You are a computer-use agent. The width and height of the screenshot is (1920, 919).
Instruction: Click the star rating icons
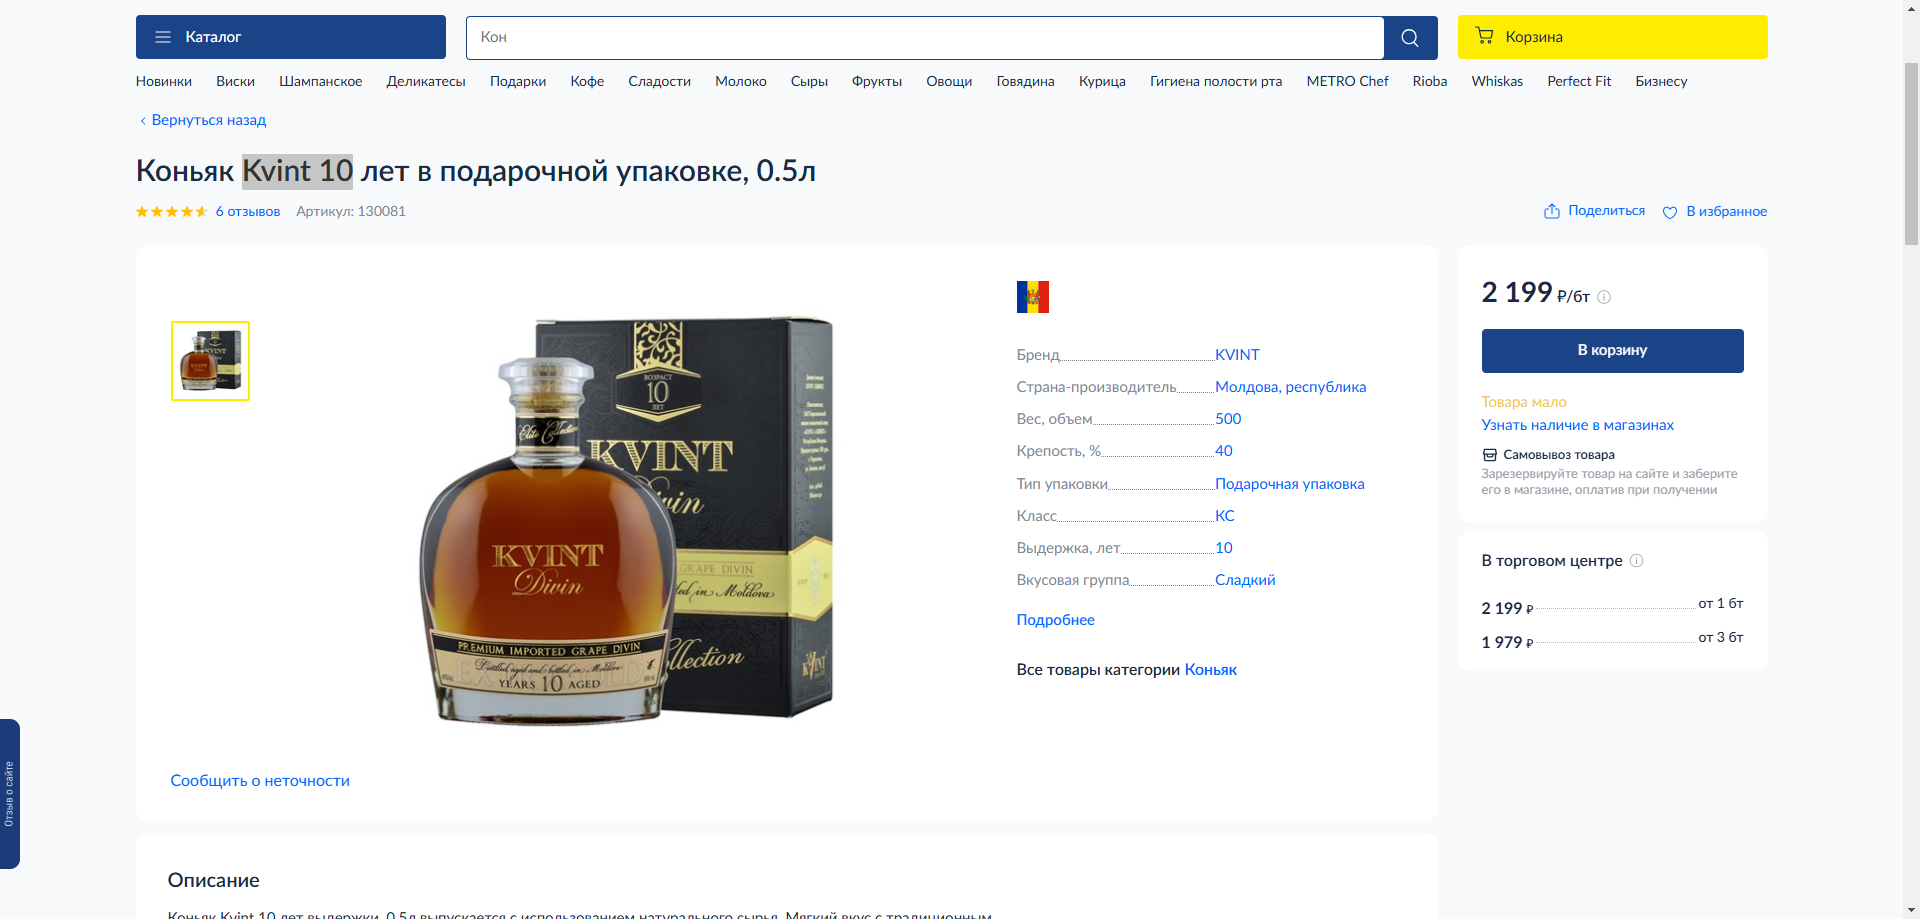(x=172, y=212)
